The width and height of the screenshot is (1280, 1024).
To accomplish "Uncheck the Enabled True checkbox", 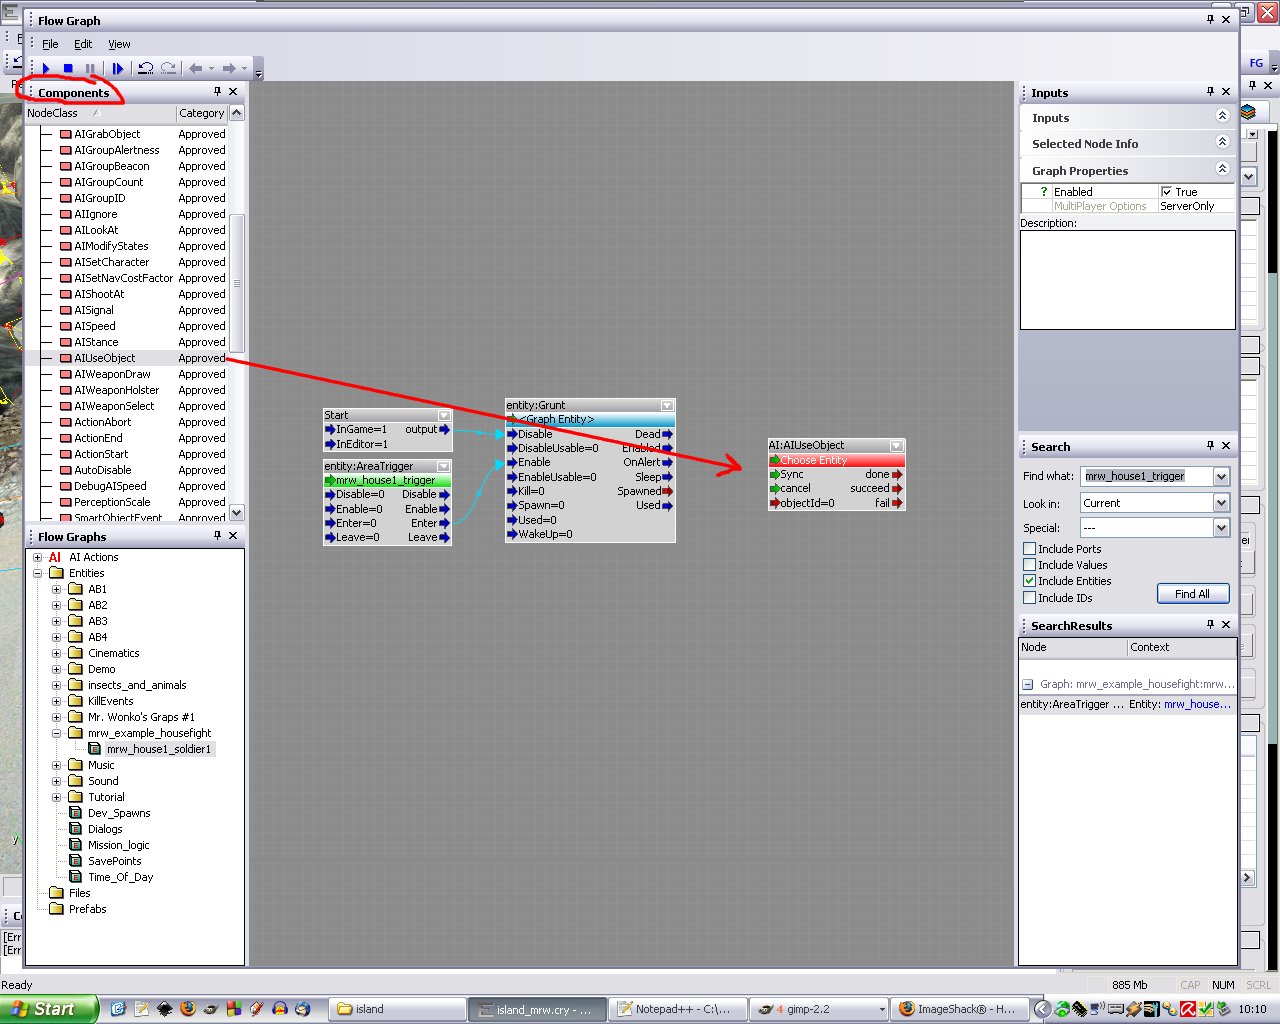I will (1166, 192).
